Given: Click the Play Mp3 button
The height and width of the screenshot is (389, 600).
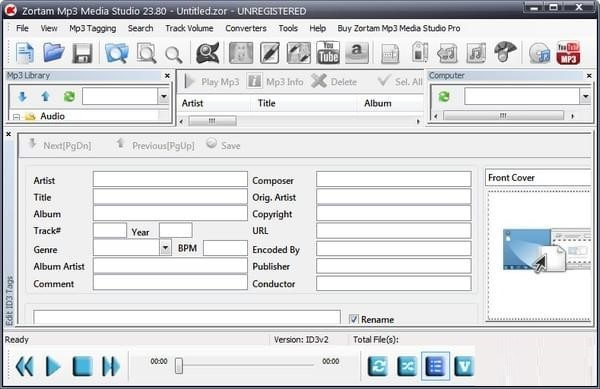Looking at the screenshot, I should coord(212,81).
